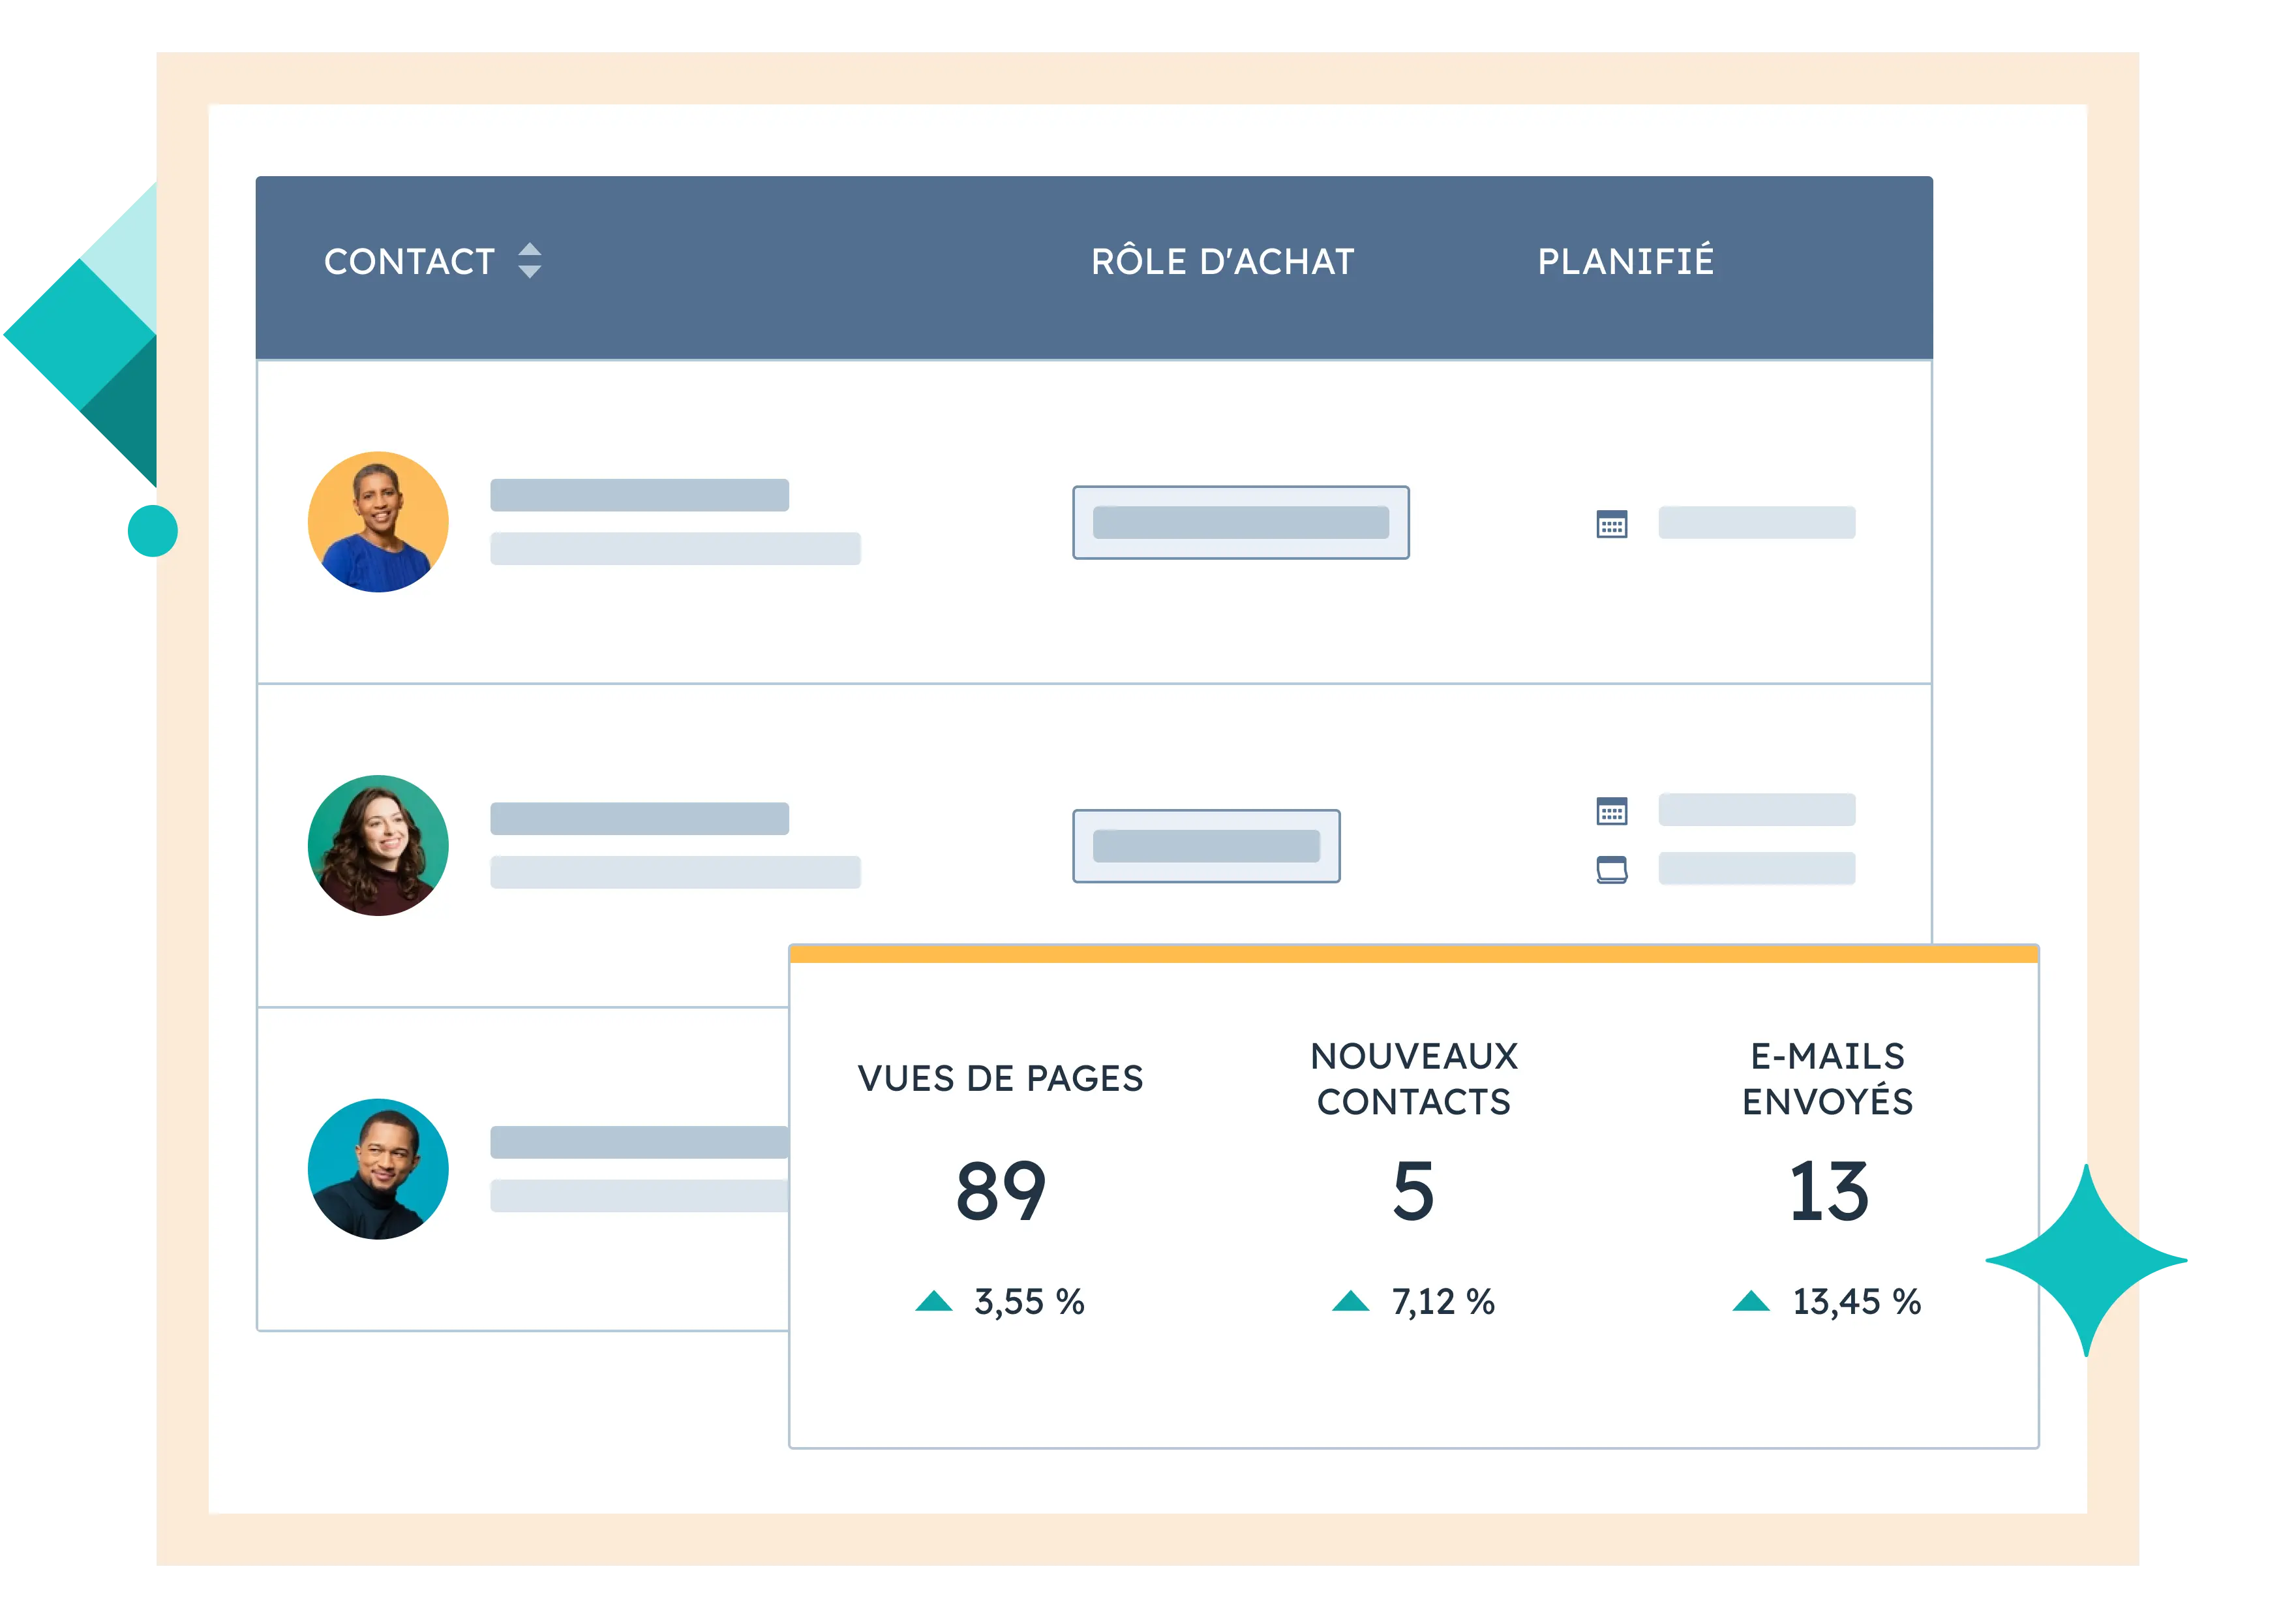Select the PLANIFIÉ column header
Image resolution: width=2296 pixels, height=1618 pixels.
point(1625,262)
